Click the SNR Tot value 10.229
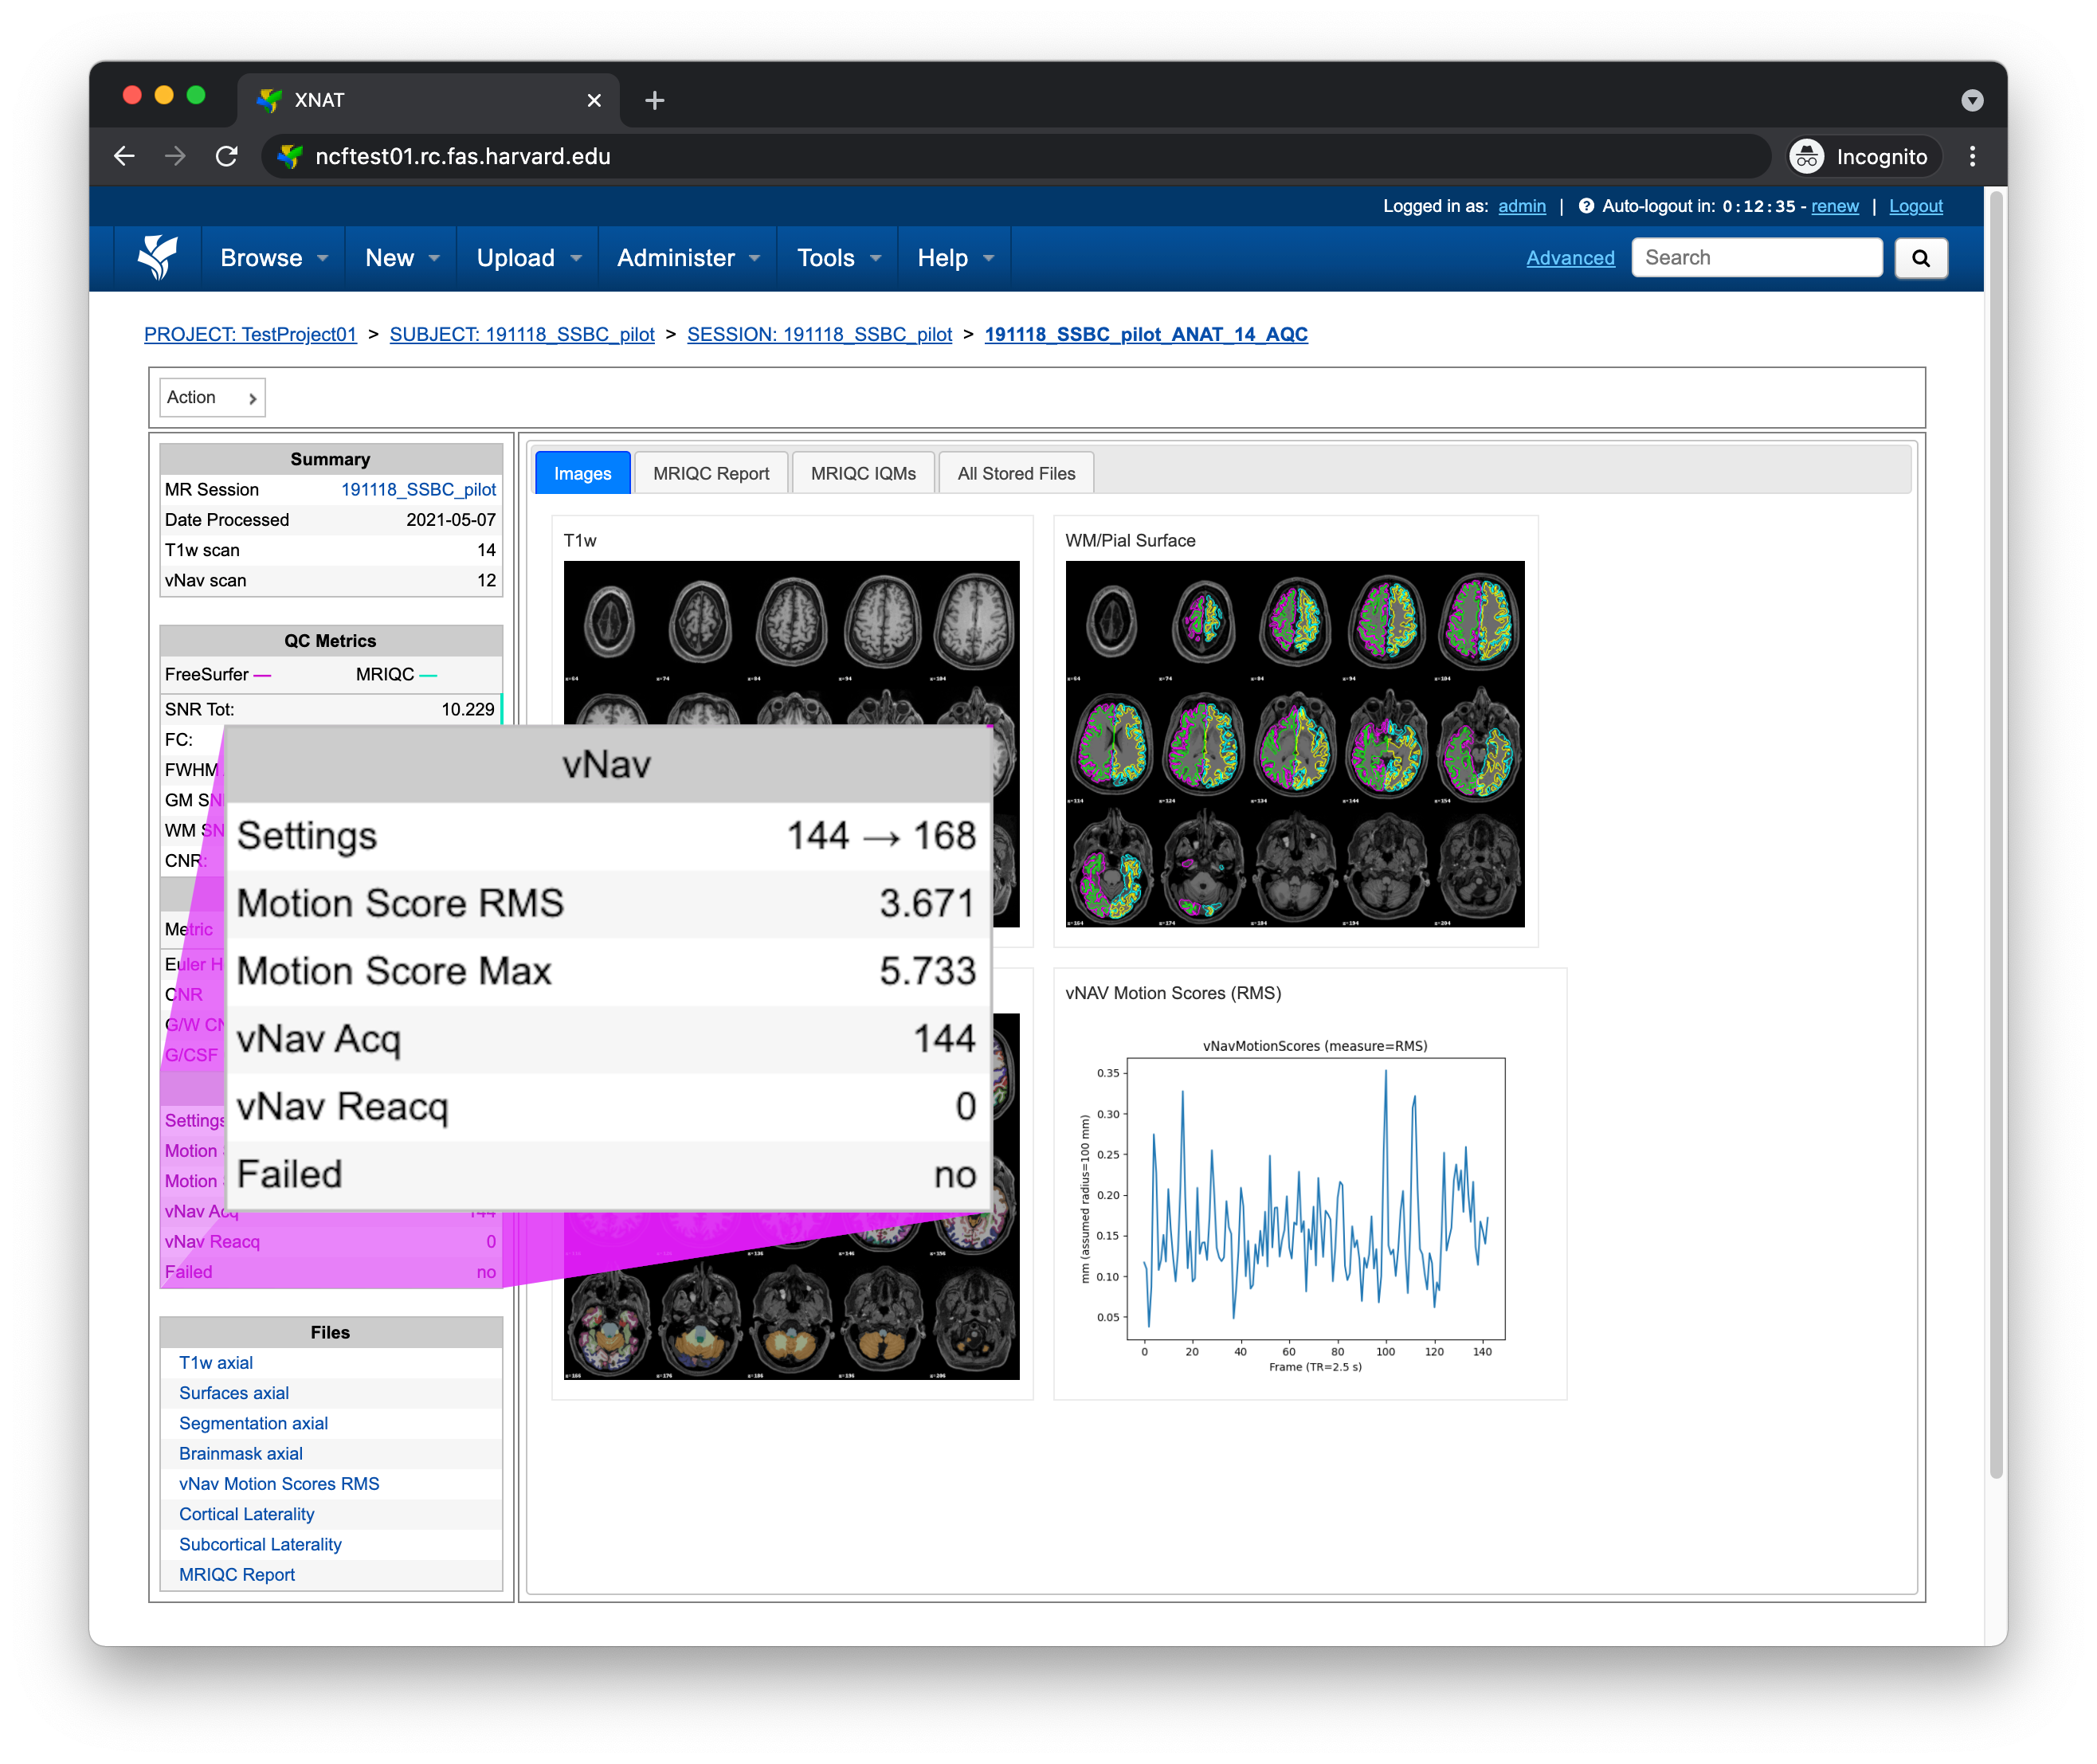Image resolution: width=2097 pixels, height=1764 pixels. click(x=468, y=709)
